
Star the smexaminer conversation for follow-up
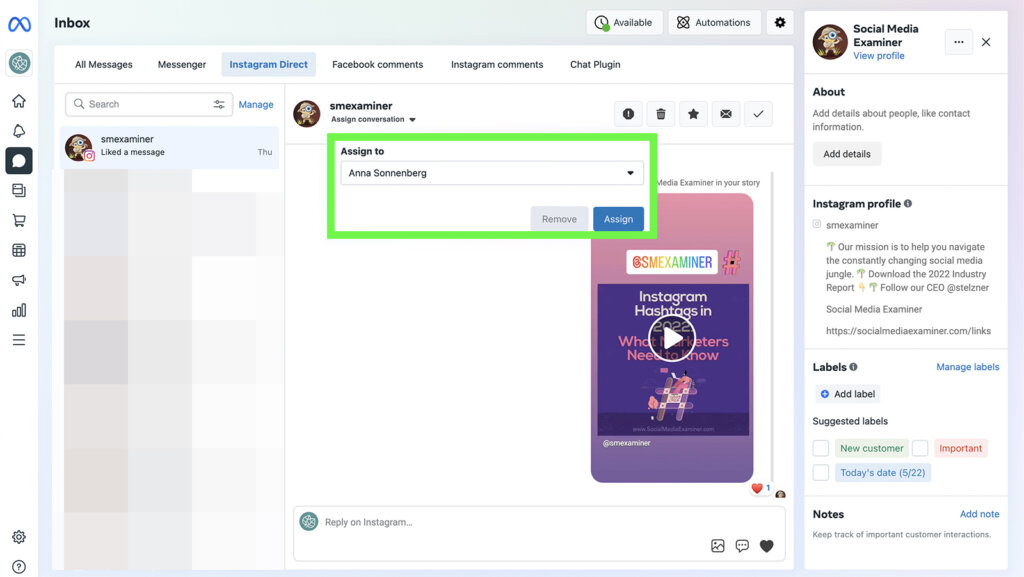pyautogui.click(x=693, y=113)
